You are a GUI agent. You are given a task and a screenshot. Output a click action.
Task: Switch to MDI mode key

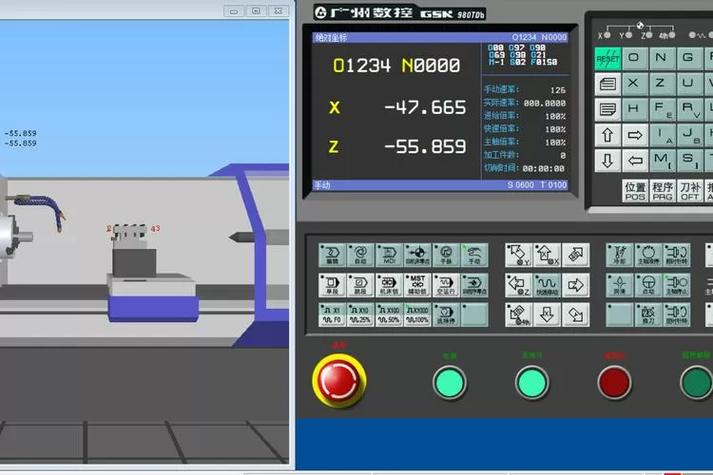389,255
